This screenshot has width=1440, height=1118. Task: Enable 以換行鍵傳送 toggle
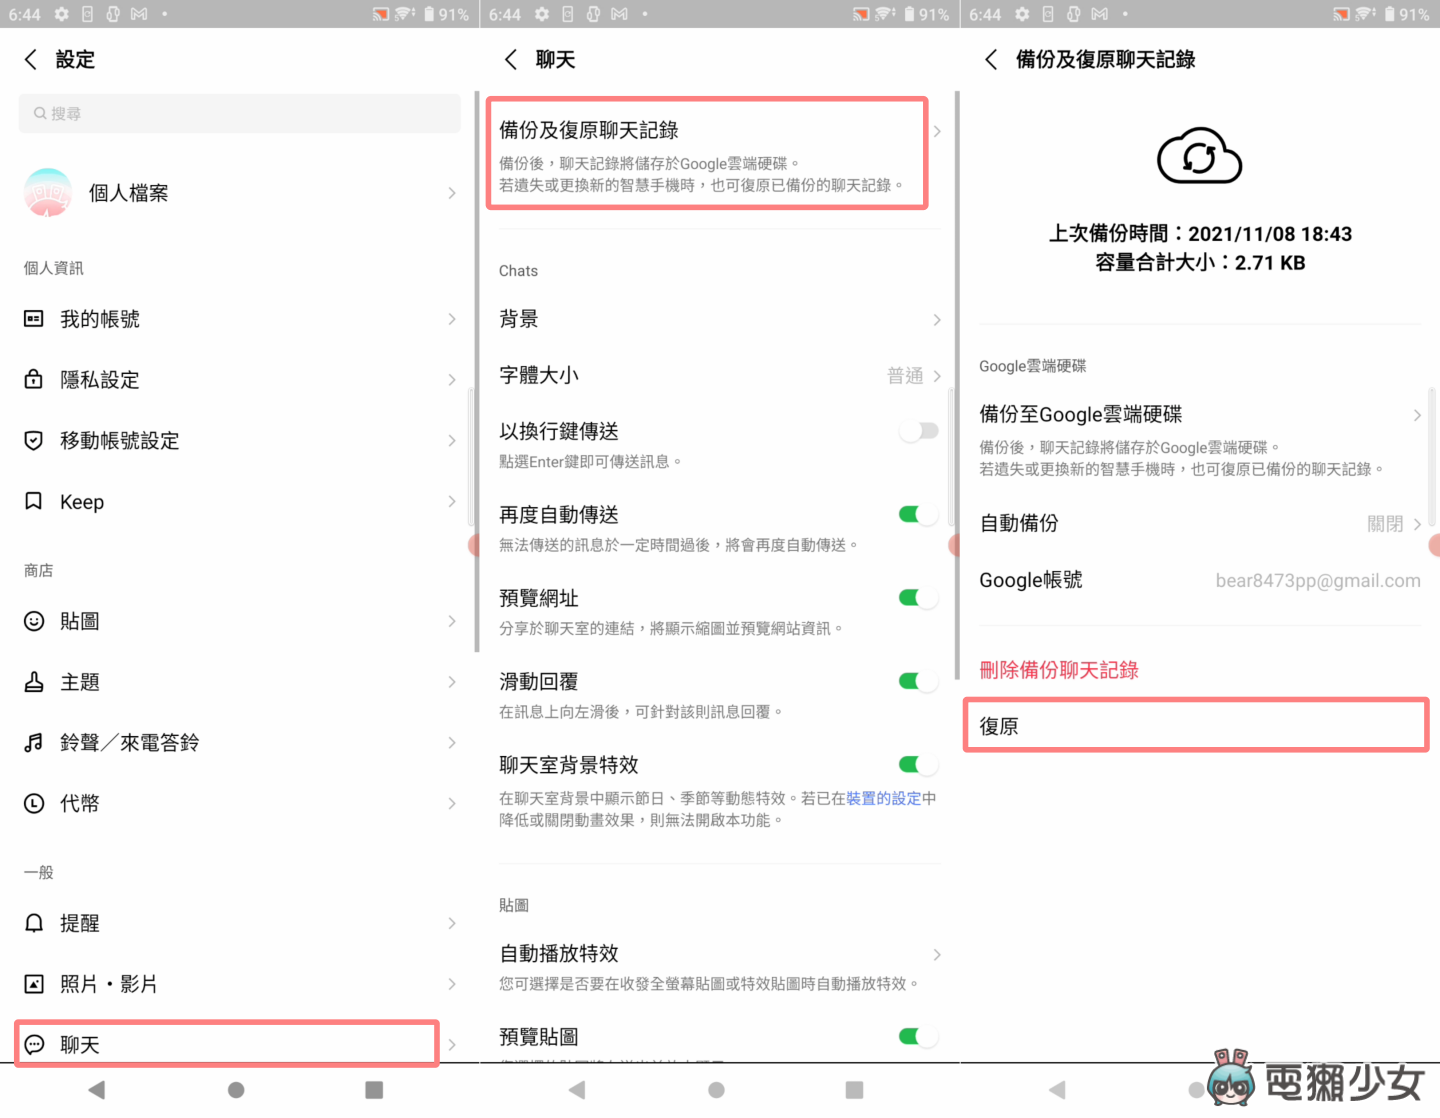[x=918, y=430]
